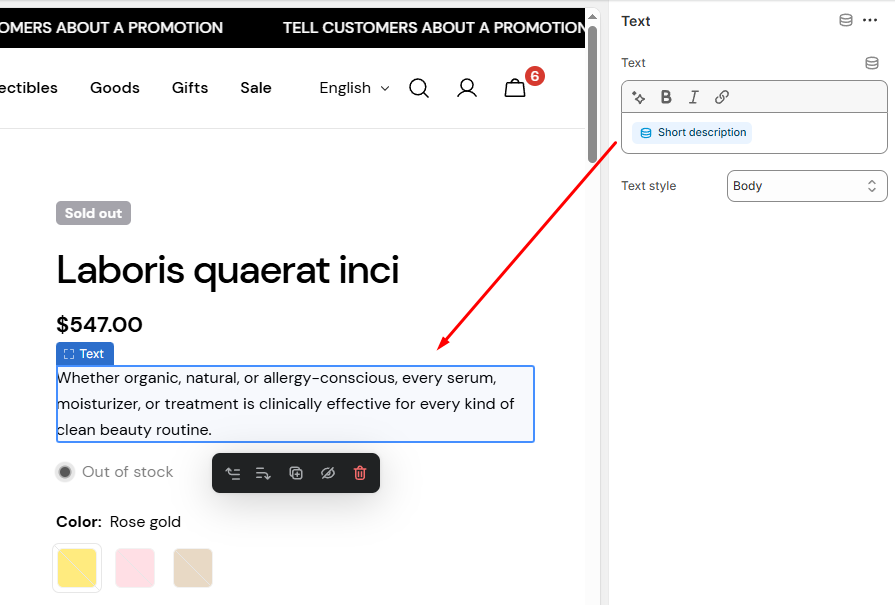895x605 pixels.
Task: Click the $547.00 price
Action: [x=99, y=325]
